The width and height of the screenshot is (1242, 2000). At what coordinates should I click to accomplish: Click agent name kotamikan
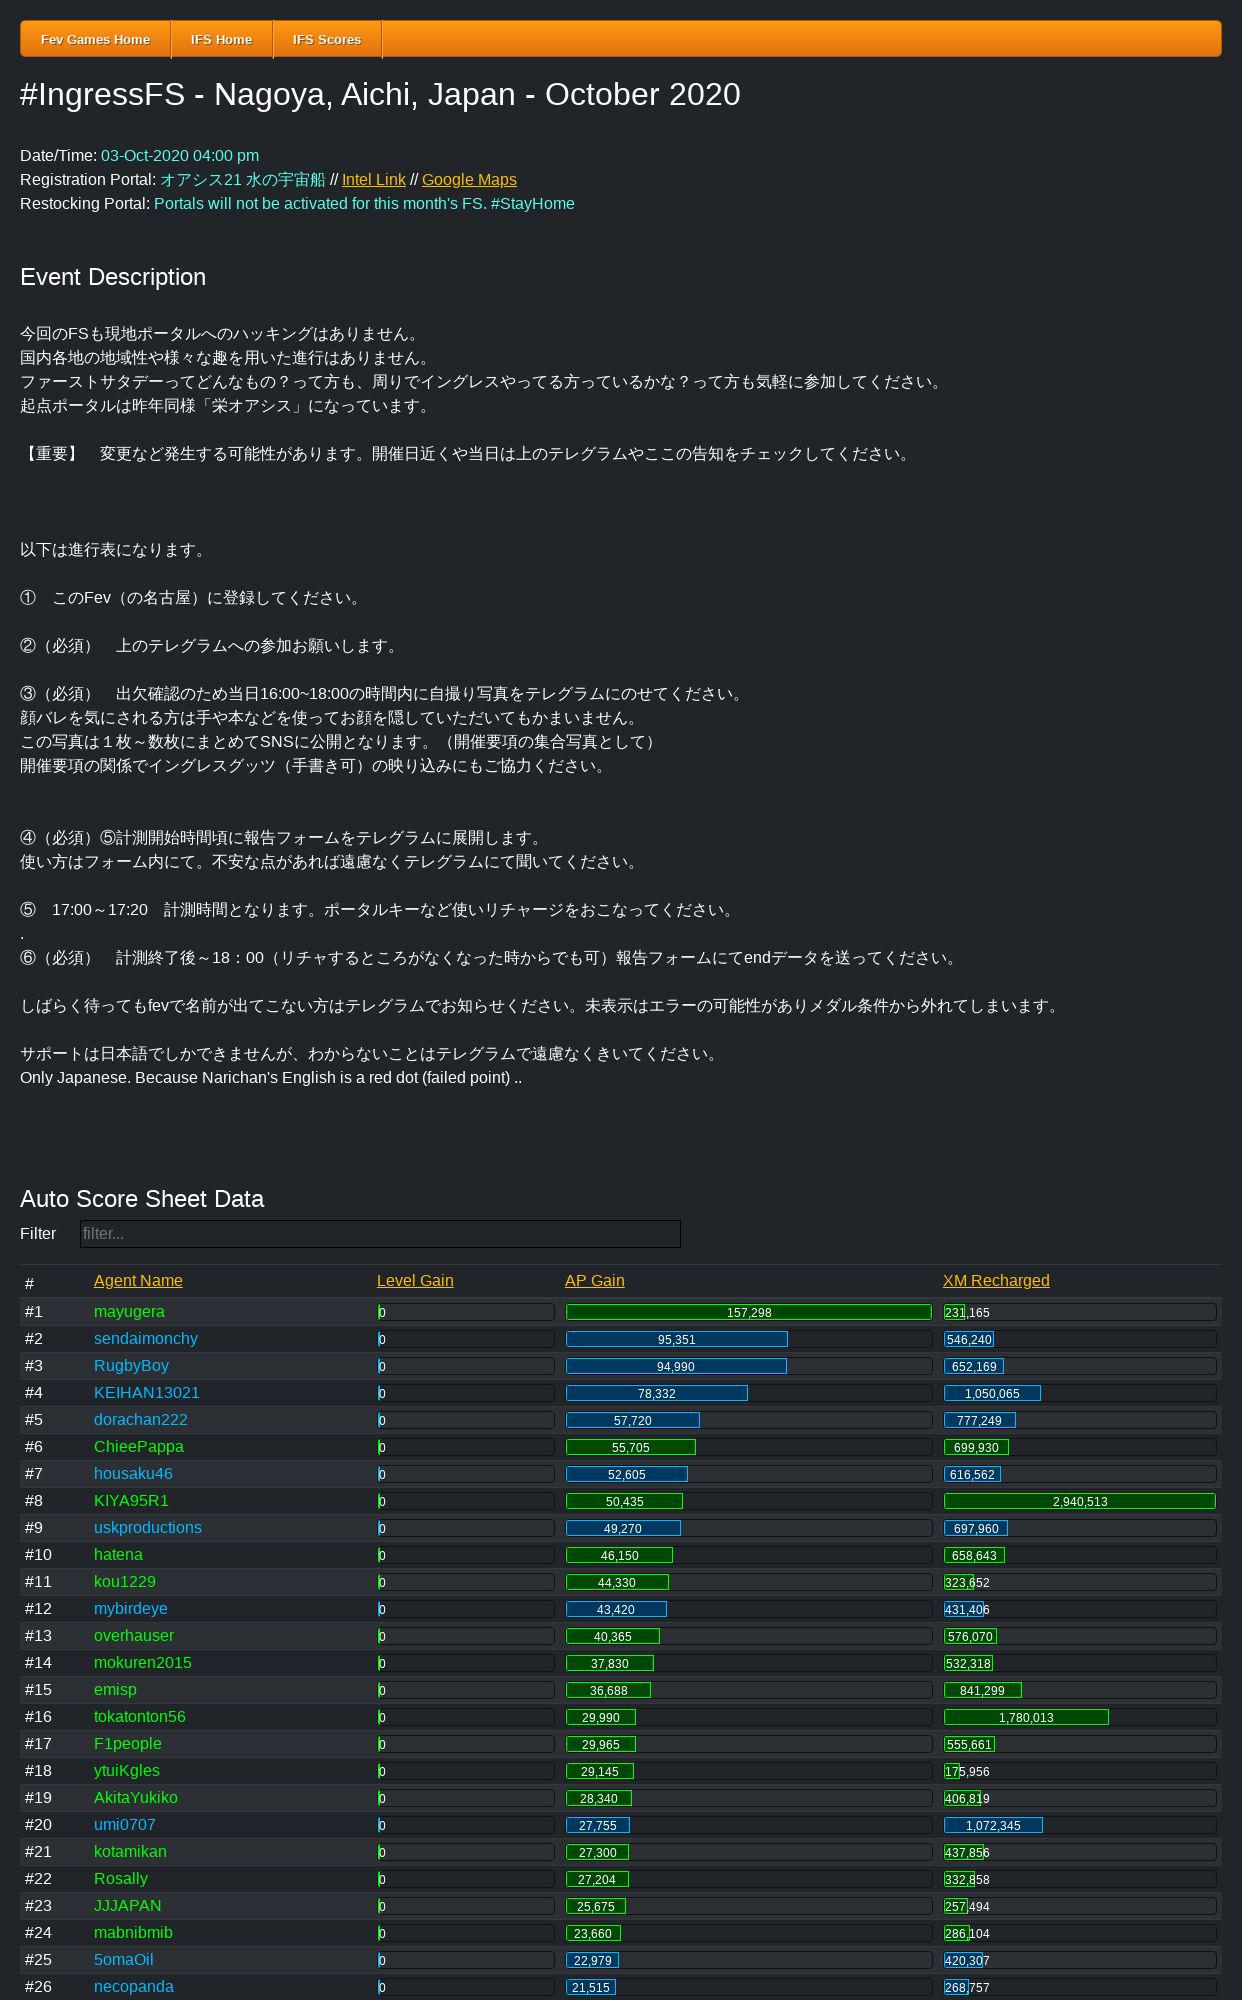click(x=130, y=1852)
